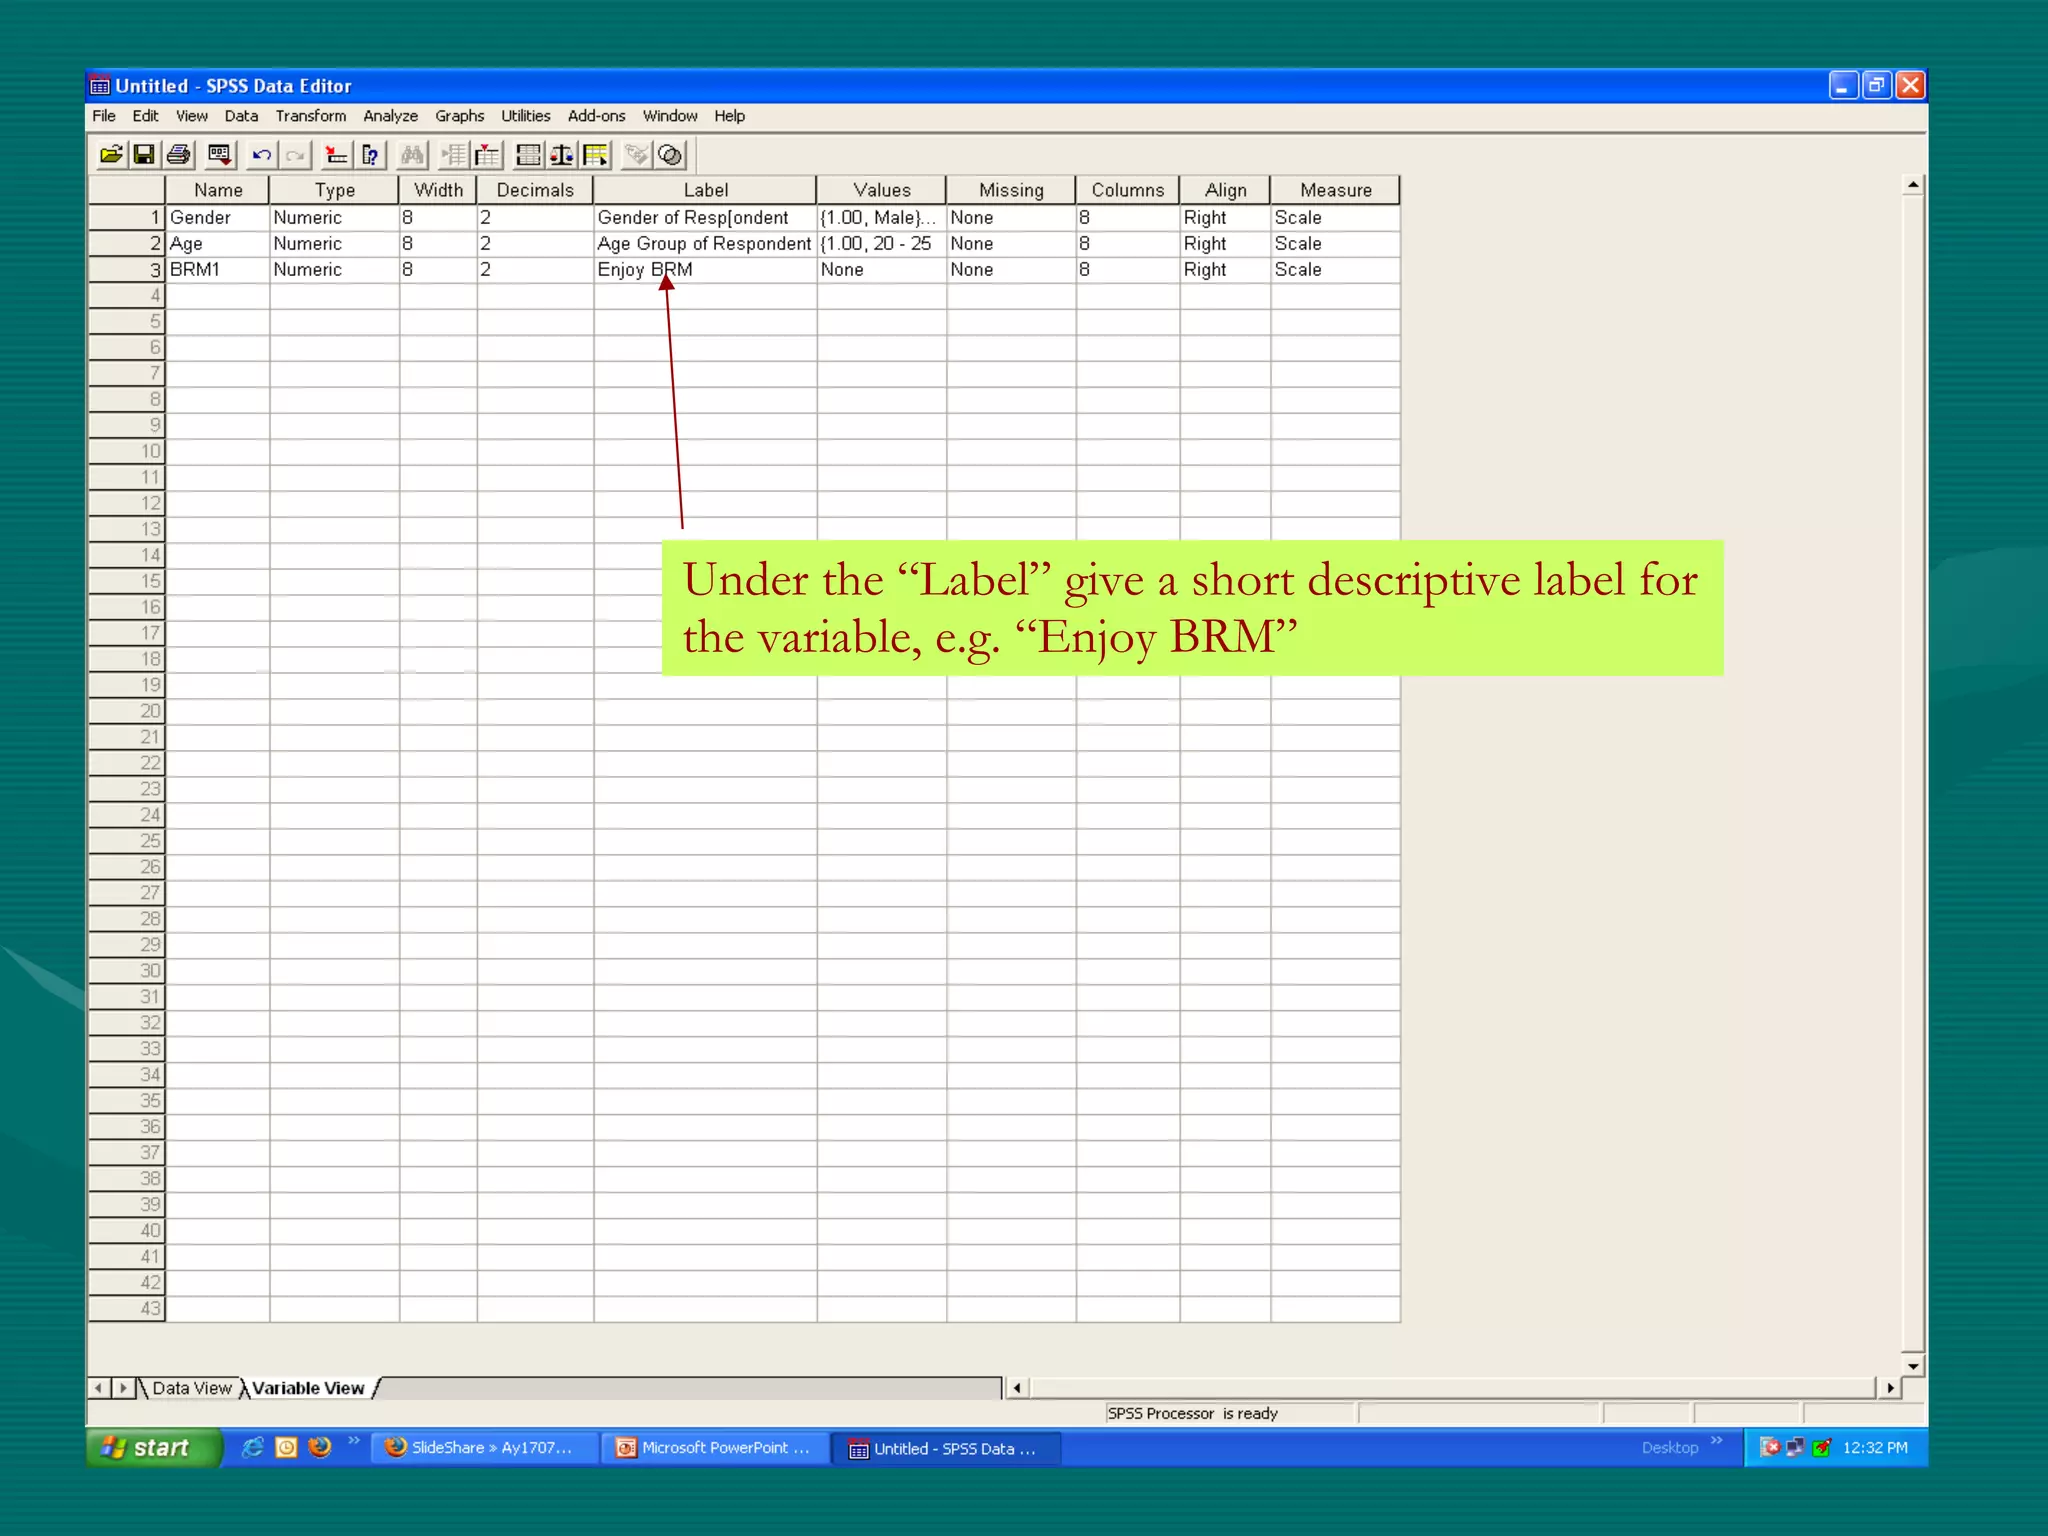The height and width of the screenshot is (1536, 2048).
Task: Click the Undo arrow icon
Action: (262, 155)
